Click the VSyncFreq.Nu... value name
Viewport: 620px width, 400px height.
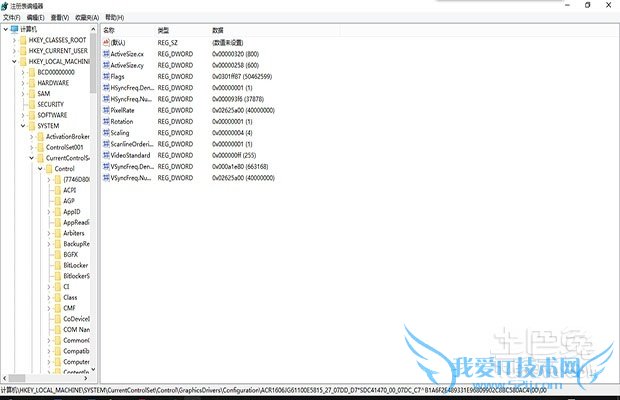131,178
